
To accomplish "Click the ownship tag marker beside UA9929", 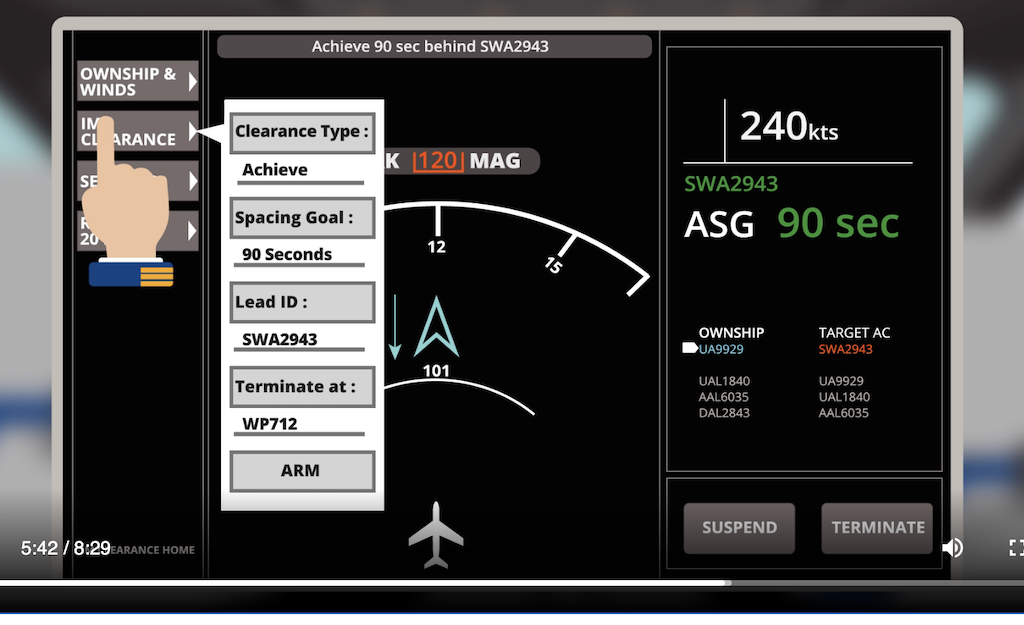I will pyautogui.click(x=689, y=349).
